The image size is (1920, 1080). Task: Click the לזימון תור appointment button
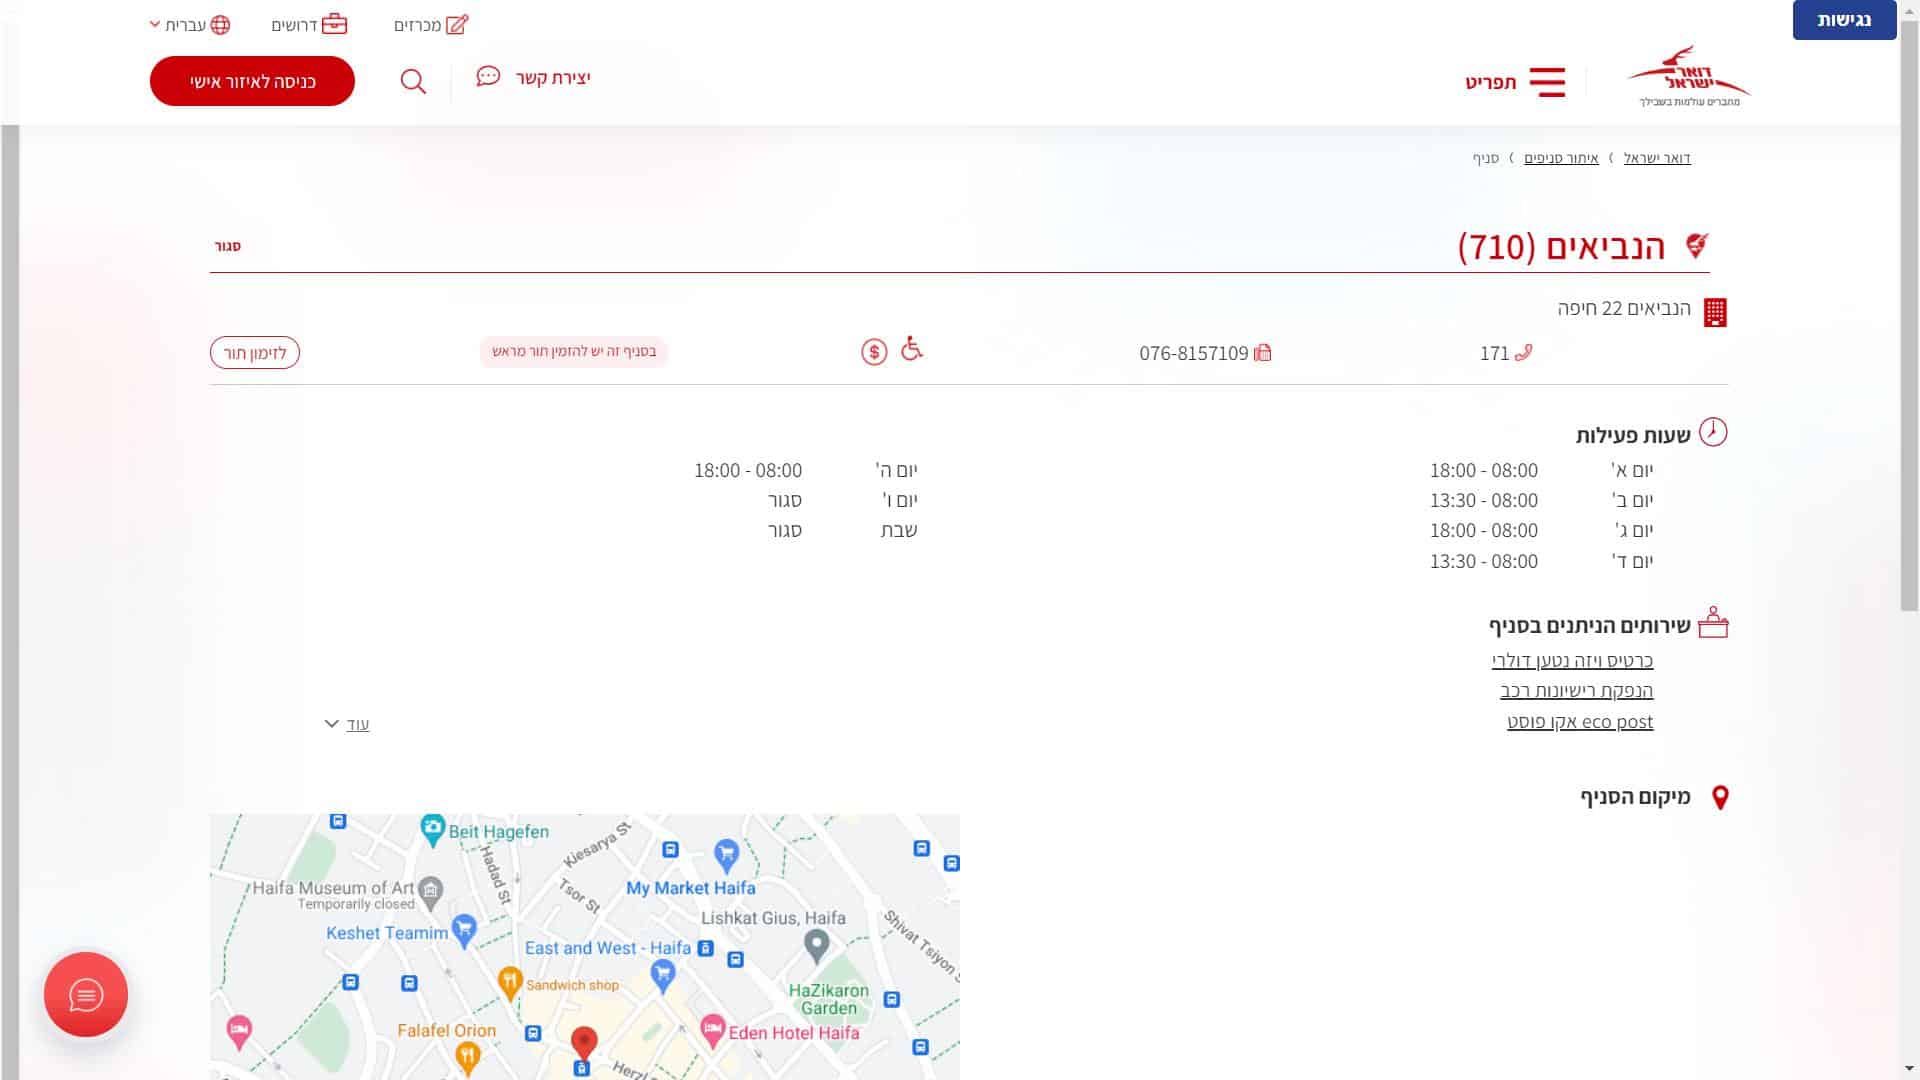[255, 353]
